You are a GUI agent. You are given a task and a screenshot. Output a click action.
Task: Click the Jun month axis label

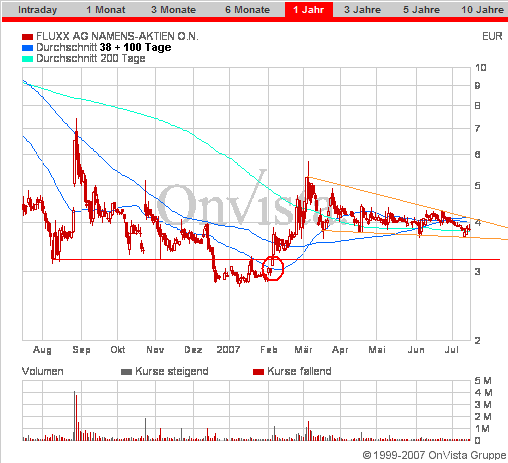pos(416,349)
